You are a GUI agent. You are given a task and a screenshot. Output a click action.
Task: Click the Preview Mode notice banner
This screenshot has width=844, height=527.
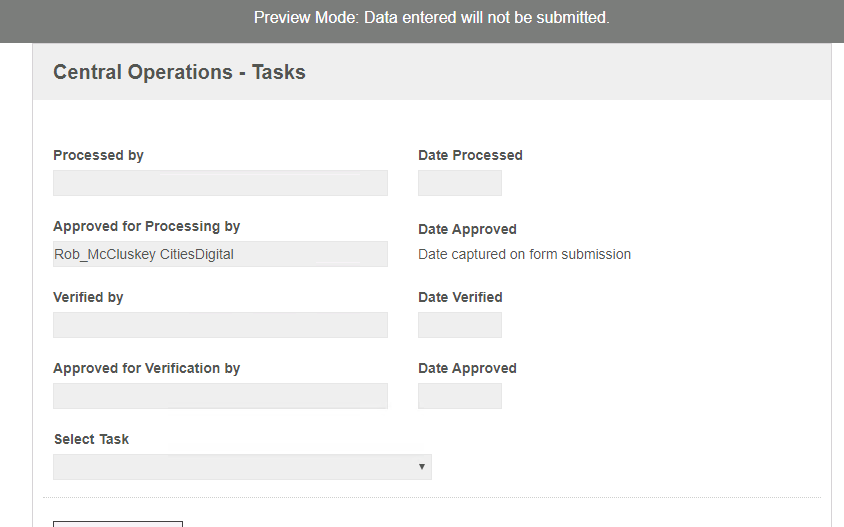tap(431, 18)
